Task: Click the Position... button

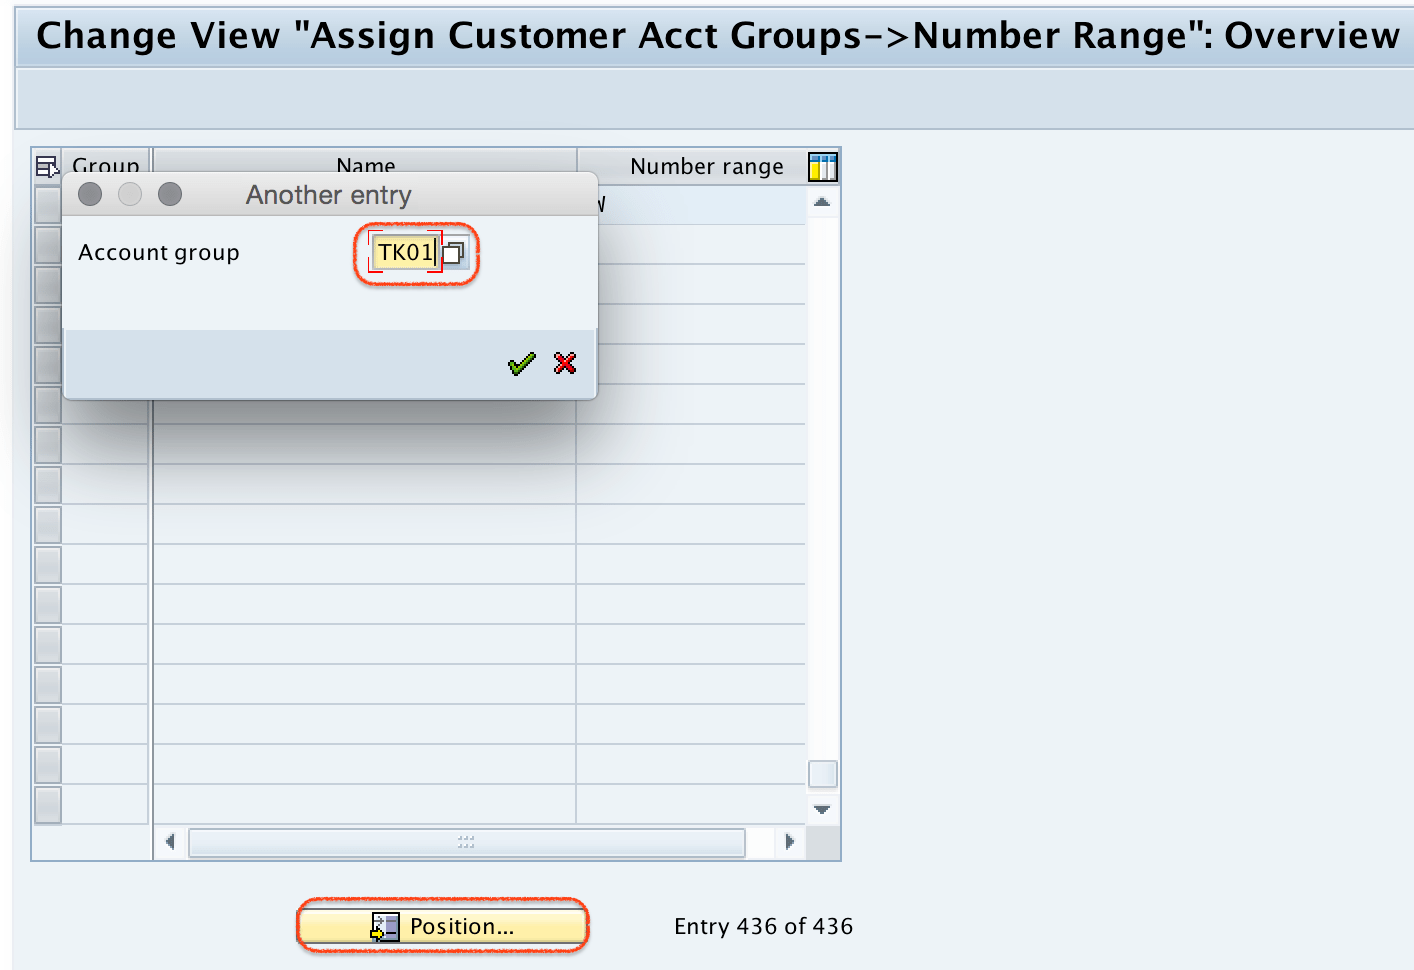Action: coord(441,925)
